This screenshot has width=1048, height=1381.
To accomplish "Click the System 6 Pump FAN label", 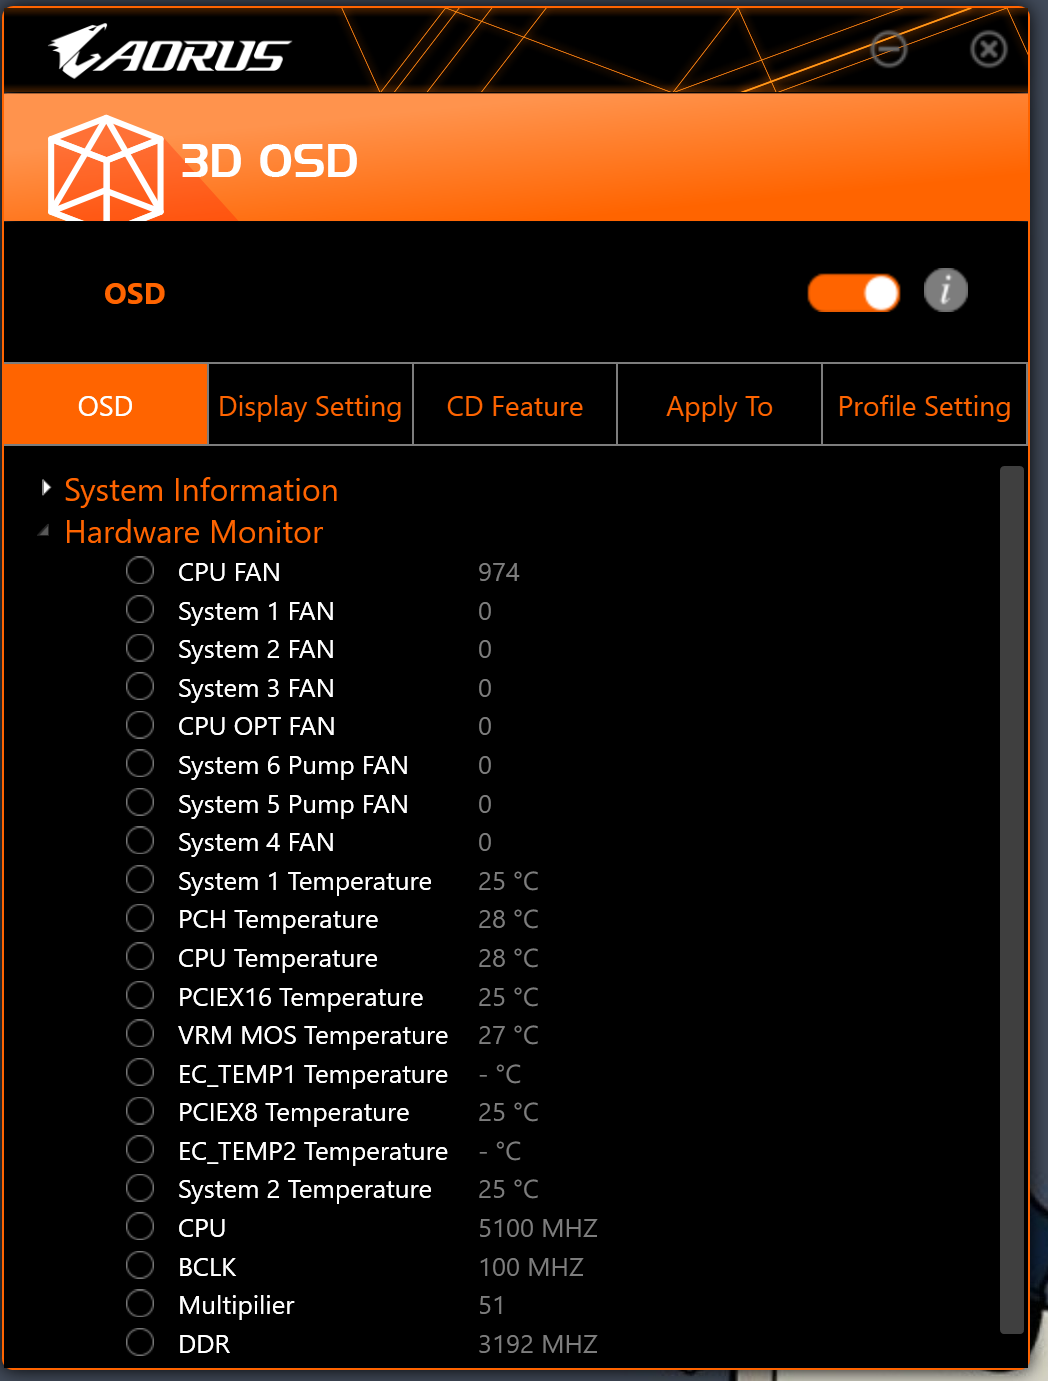I will coord(293,765).
